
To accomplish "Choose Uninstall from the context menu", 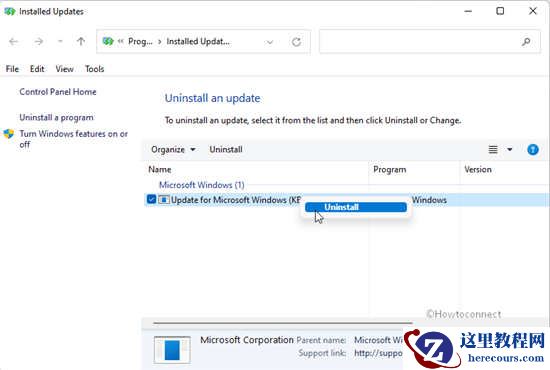I will [356, 207].
